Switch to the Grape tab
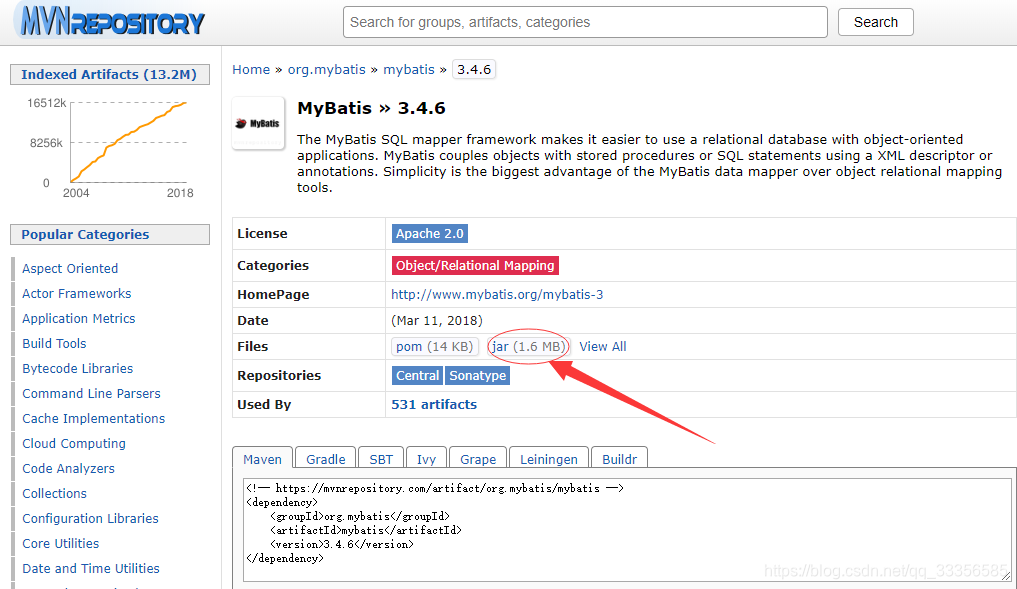 (478, 459)
